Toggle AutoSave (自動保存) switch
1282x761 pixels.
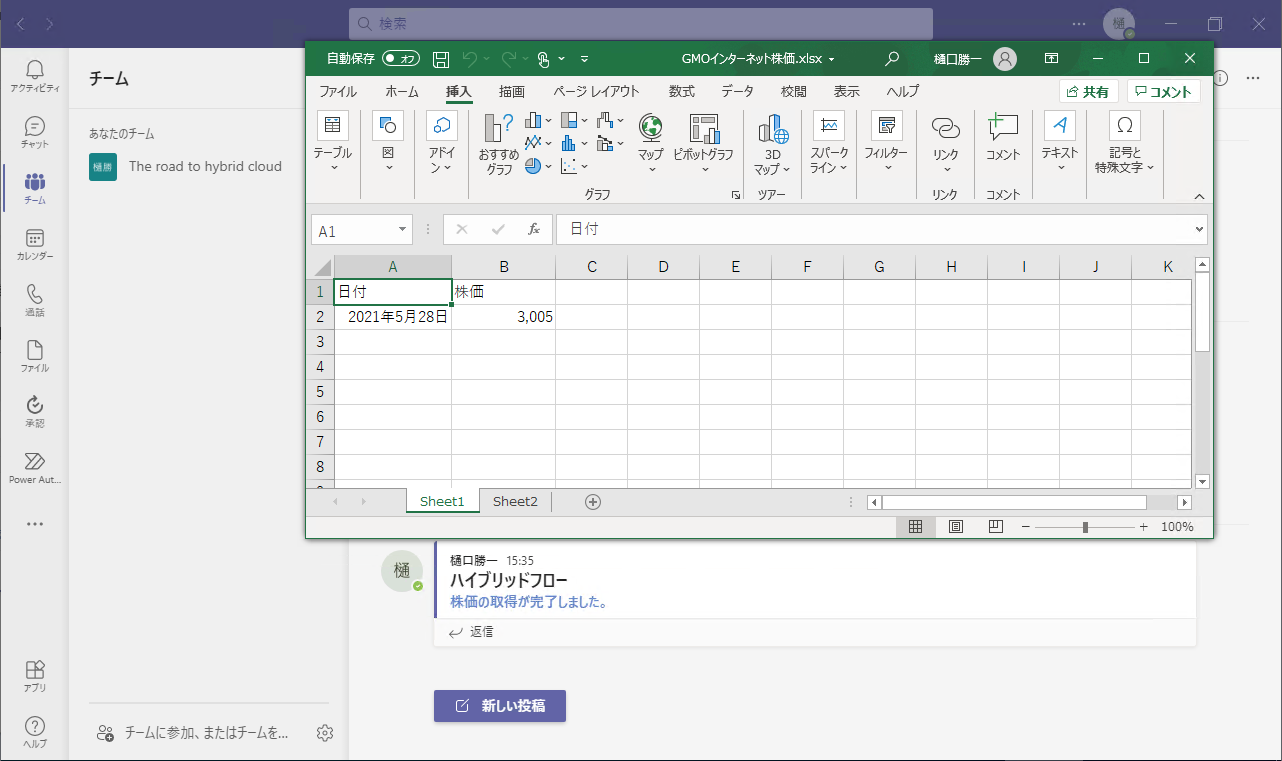coord(402,59)
